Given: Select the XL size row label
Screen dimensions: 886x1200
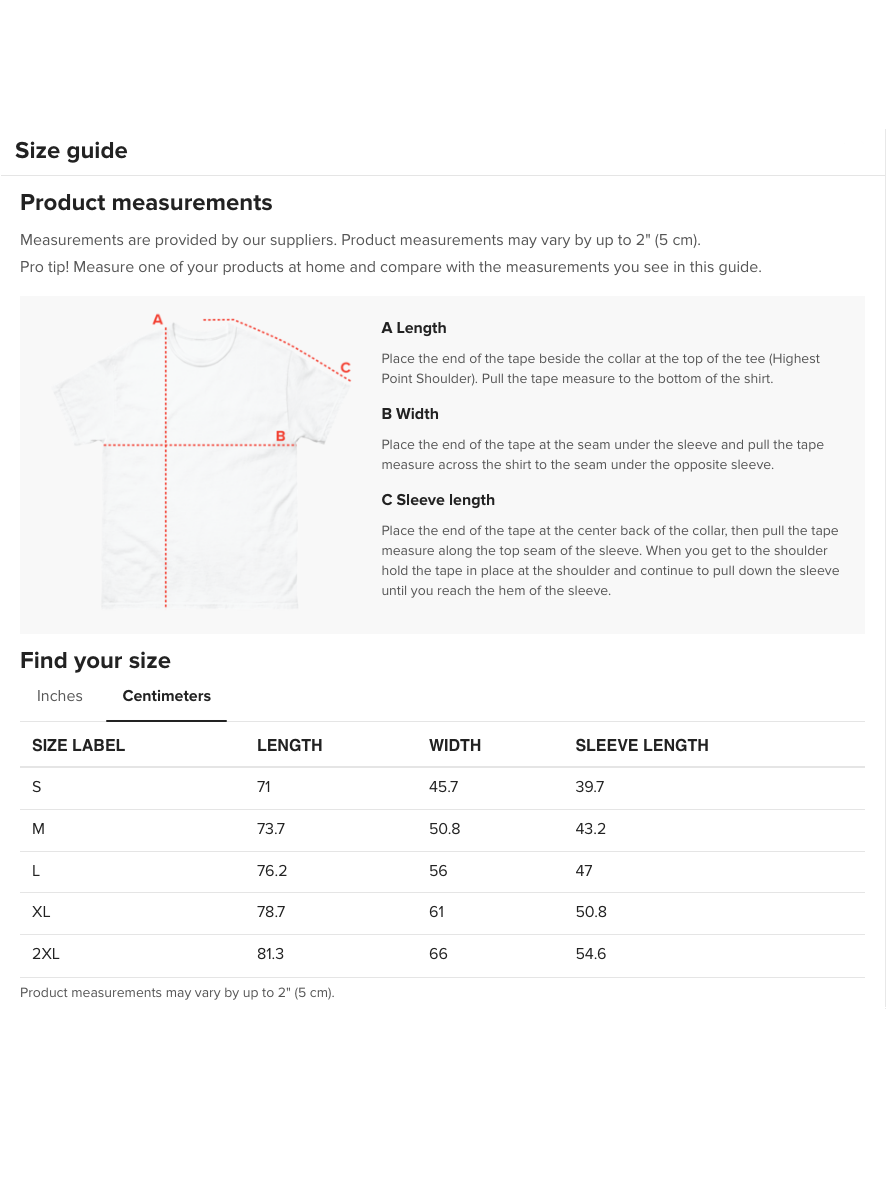Looking at the screenshot, I should pyautogui.click(x=41, y=912).
